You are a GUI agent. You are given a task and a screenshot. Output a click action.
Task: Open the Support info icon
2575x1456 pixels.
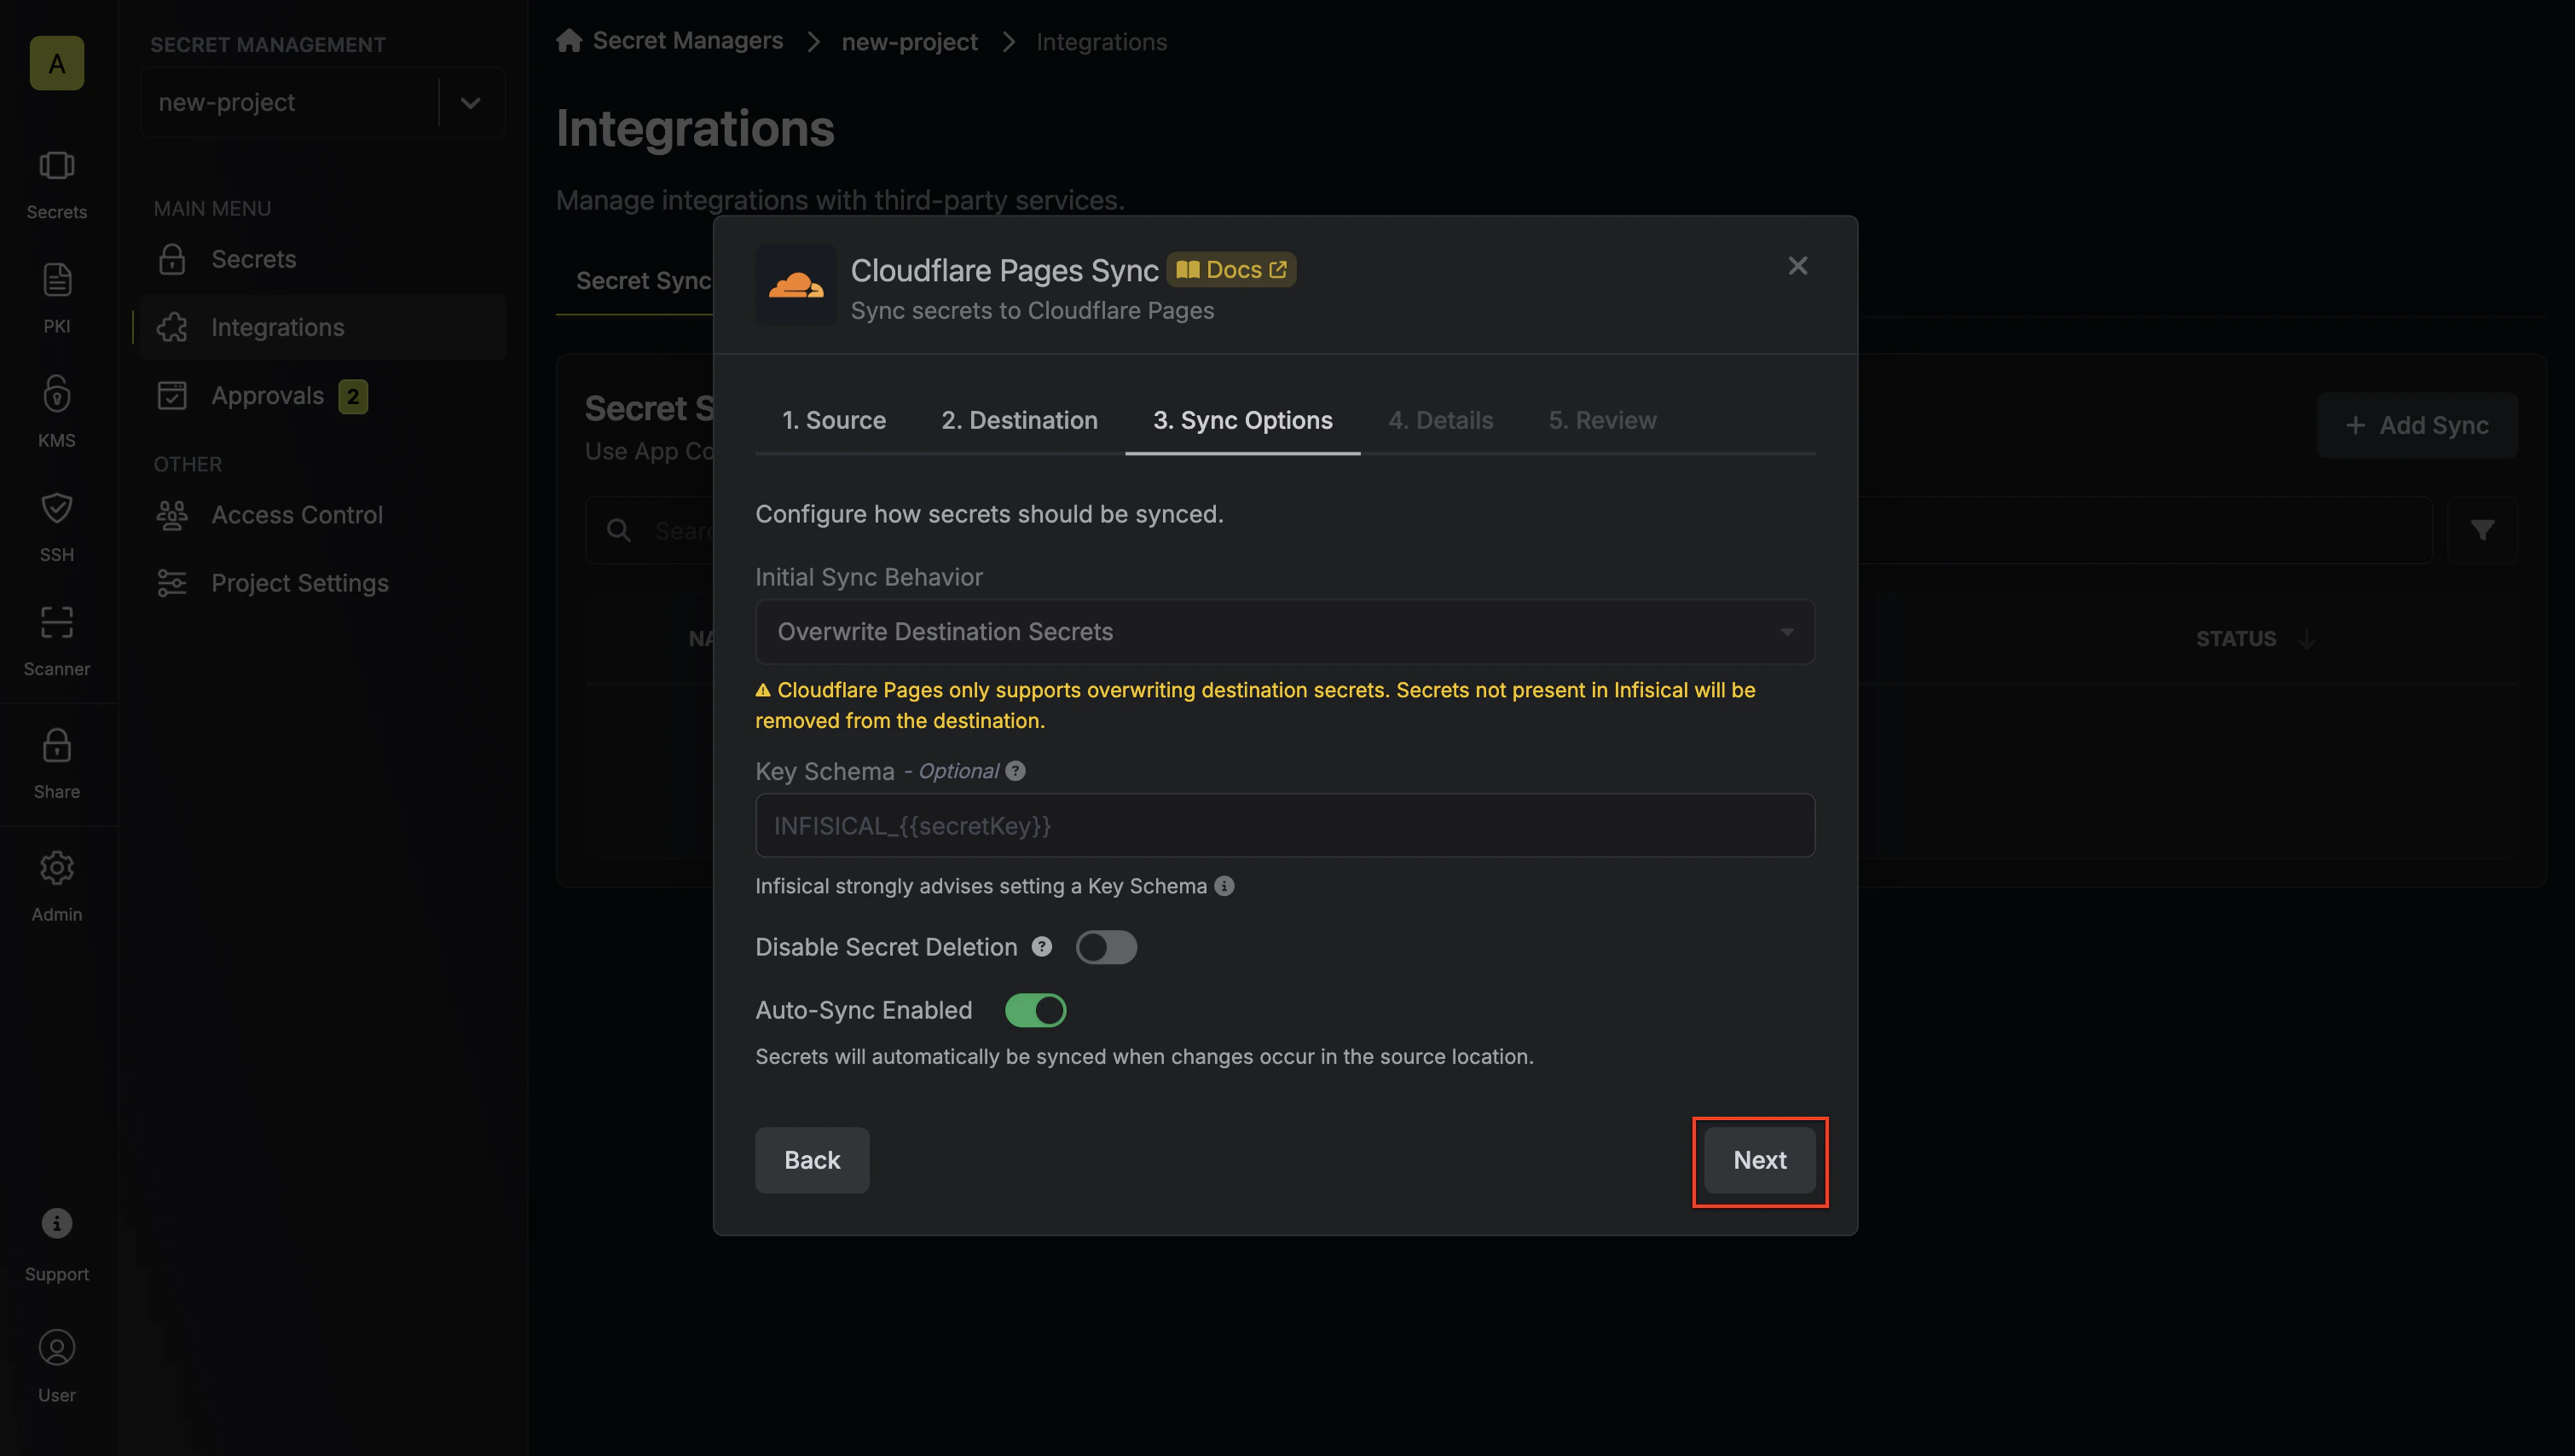click(57, 1223)
